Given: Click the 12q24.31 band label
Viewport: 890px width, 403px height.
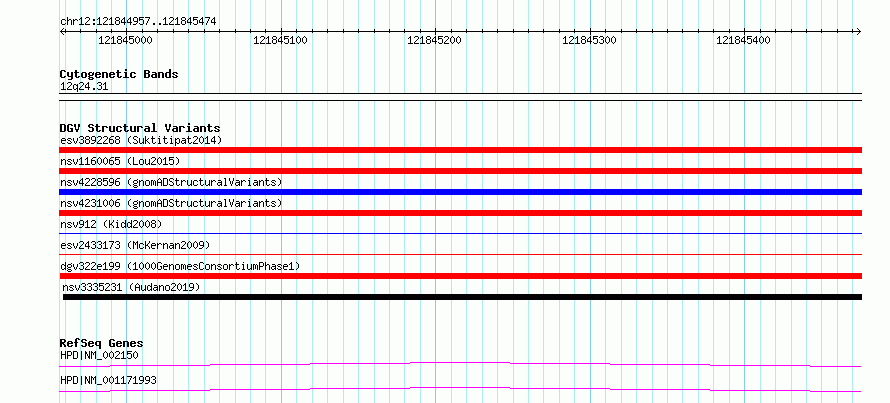Looking at the screenshot, I should 84,86.
